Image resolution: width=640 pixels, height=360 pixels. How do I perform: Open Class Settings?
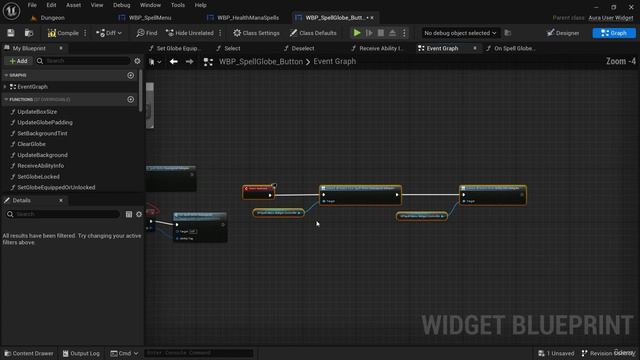(x=256, y=33)
